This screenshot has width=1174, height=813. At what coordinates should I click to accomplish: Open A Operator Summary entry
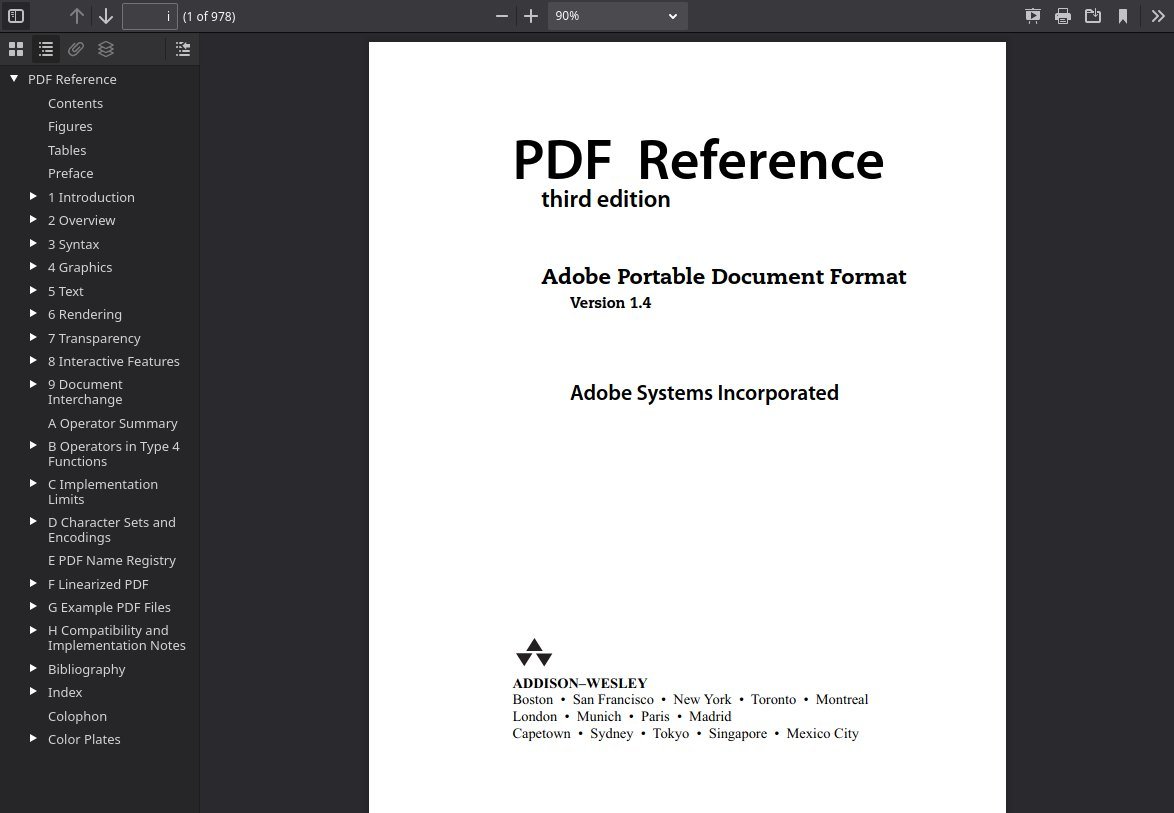(113, 424)
